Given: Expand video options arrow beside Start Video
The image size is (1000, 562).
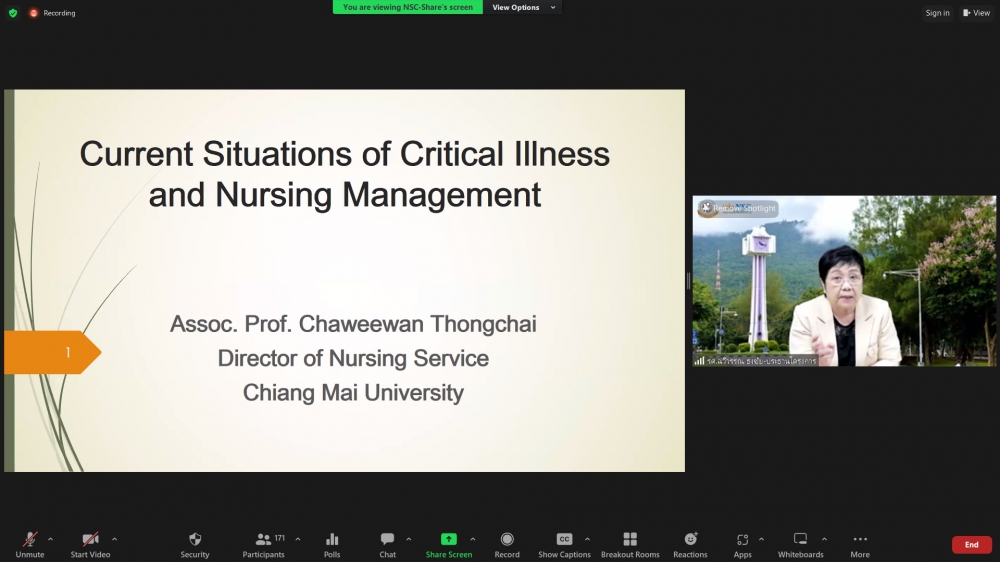Looking at the screenshot, I should 114,539.
